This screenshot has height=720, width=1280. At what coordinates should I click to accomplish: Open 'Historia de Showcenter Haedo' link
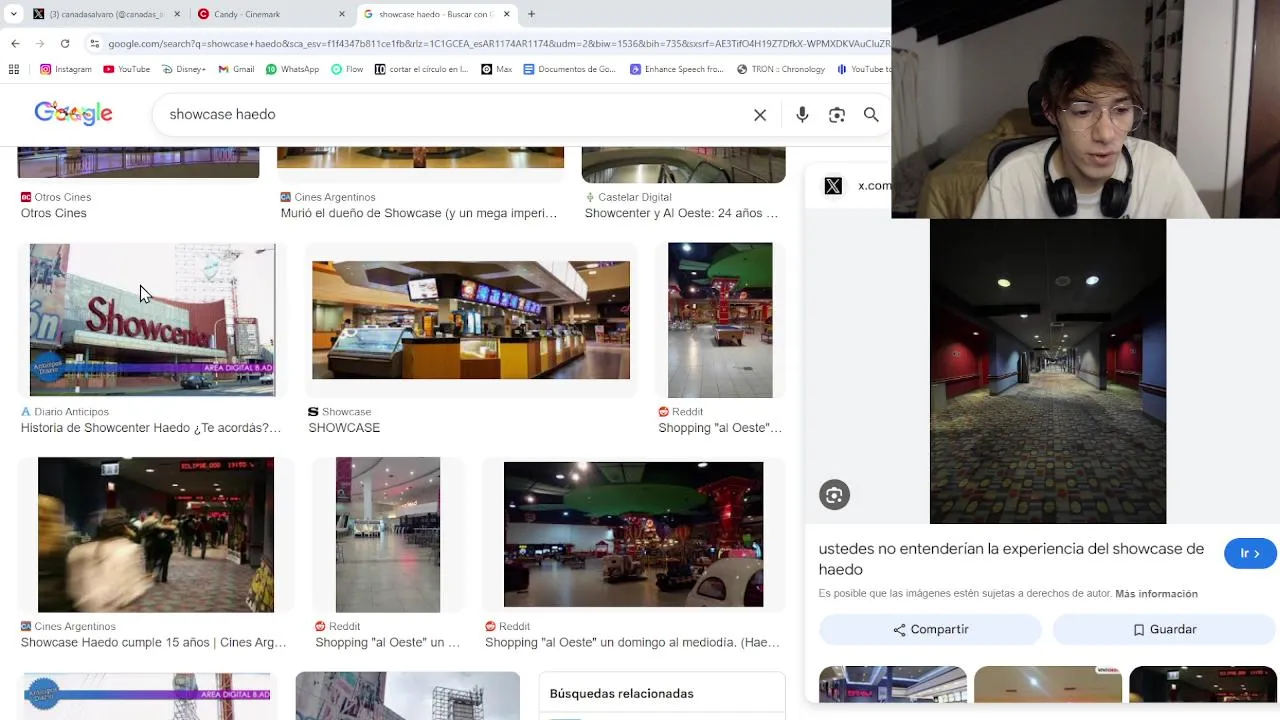[151, 428]
